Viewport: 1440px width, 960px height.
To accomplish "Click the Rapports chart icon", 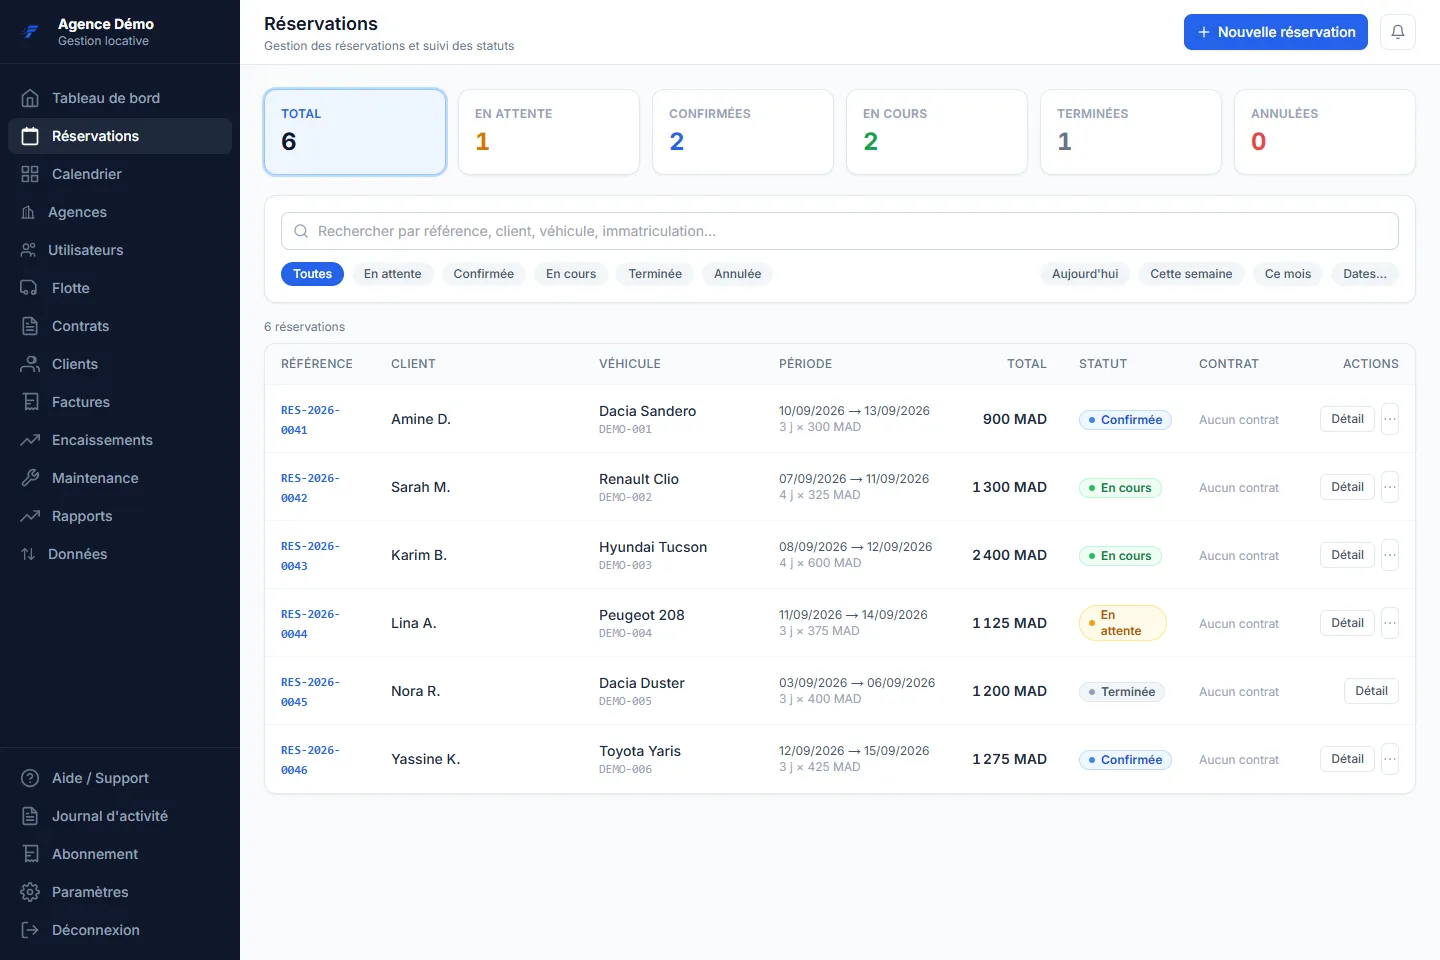I will click(x=30, y=516).
